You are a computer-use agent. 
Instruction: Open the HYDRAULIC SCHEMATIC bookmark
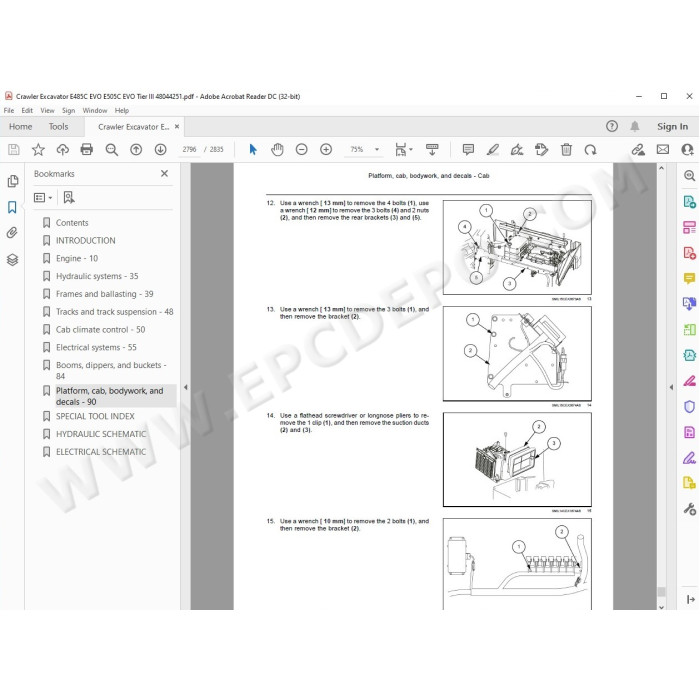(101, 434)
